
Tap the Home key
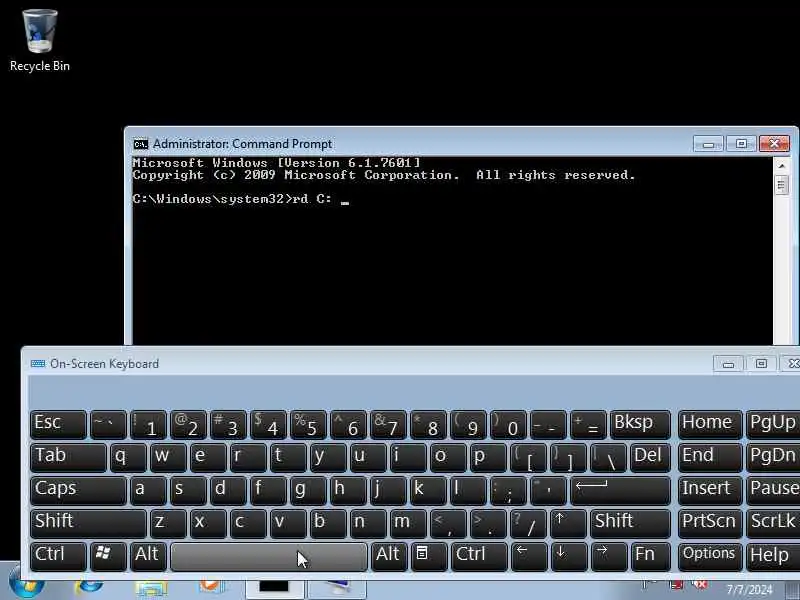[710, 425]
